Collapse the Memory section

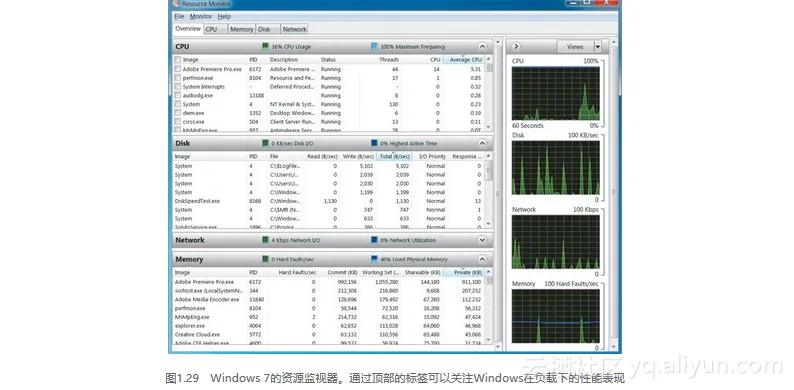[x=482, y=259]
